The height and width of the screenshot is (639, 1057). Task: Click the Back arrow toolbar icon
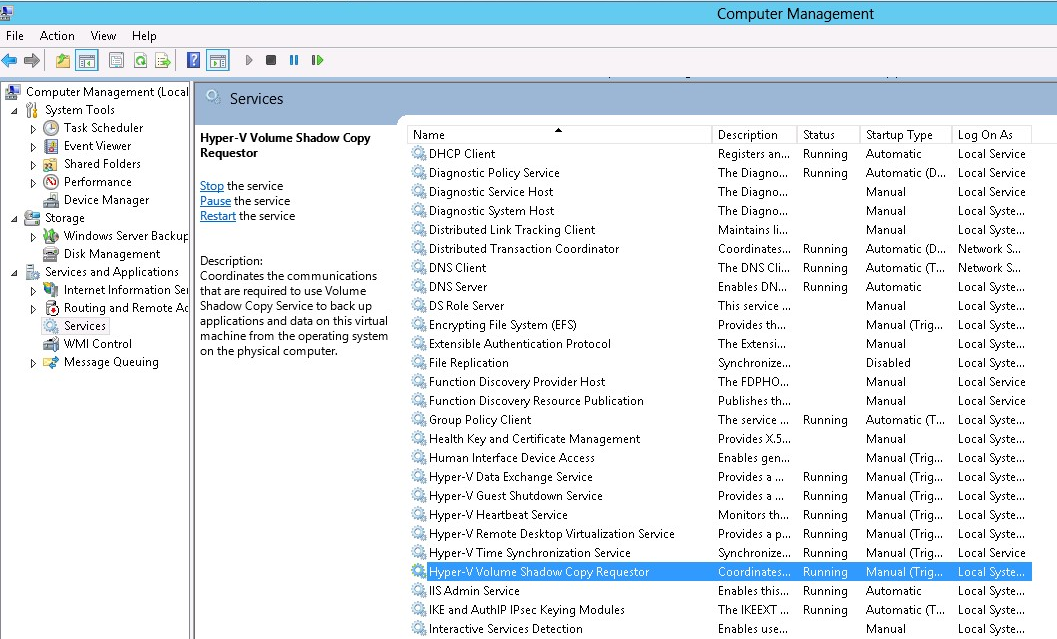[10, 61]
